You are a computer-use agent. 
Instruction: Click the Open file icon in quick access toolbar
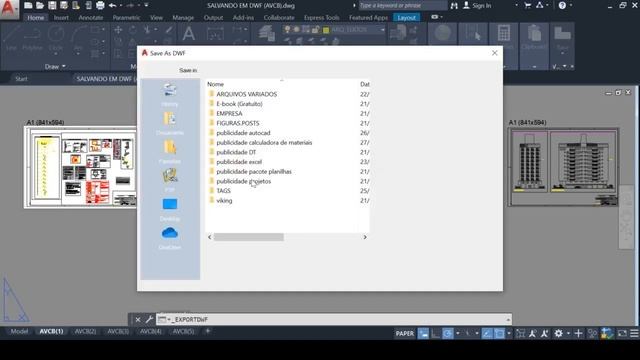[40, 5]
